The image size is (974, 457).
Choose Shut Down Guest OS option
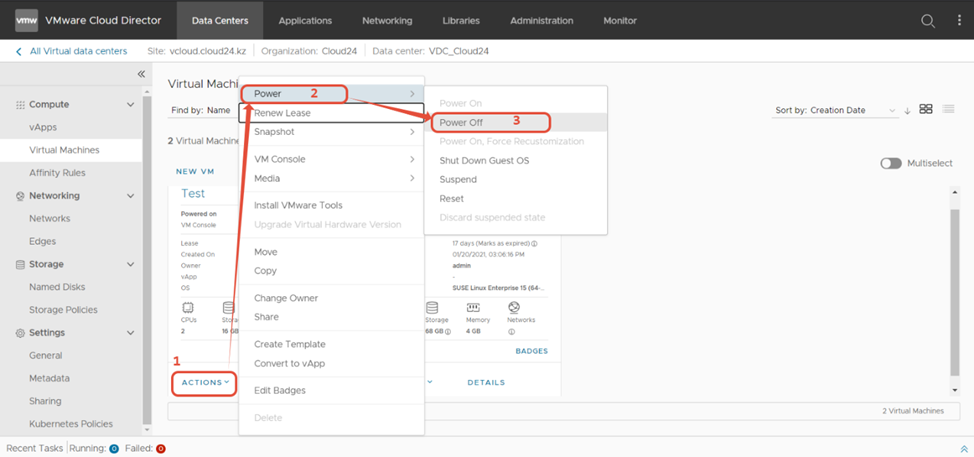point(484,161)
